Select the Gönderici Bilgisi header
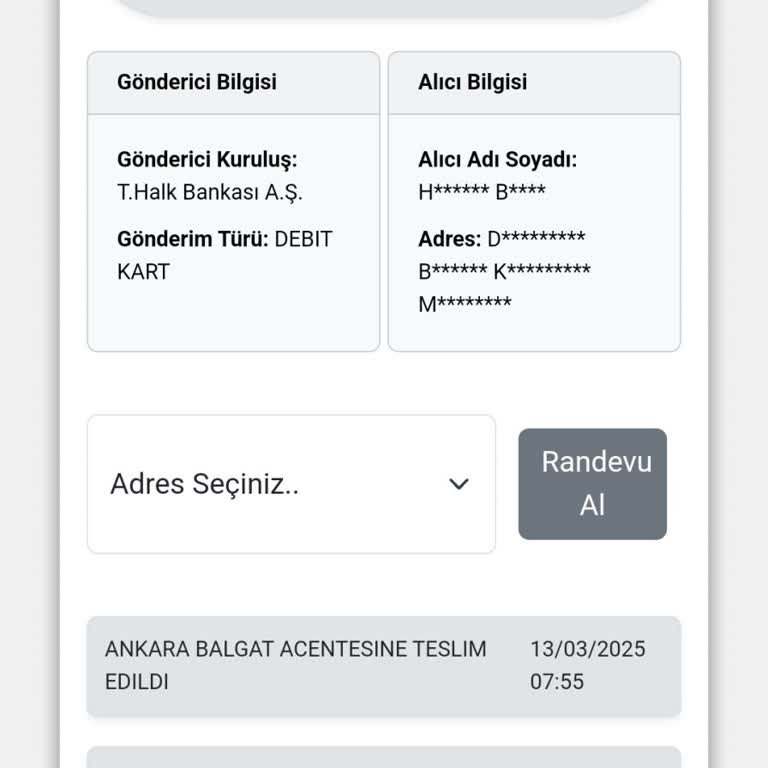The height and width of the screenshot is (768, 768). [197, 82]
